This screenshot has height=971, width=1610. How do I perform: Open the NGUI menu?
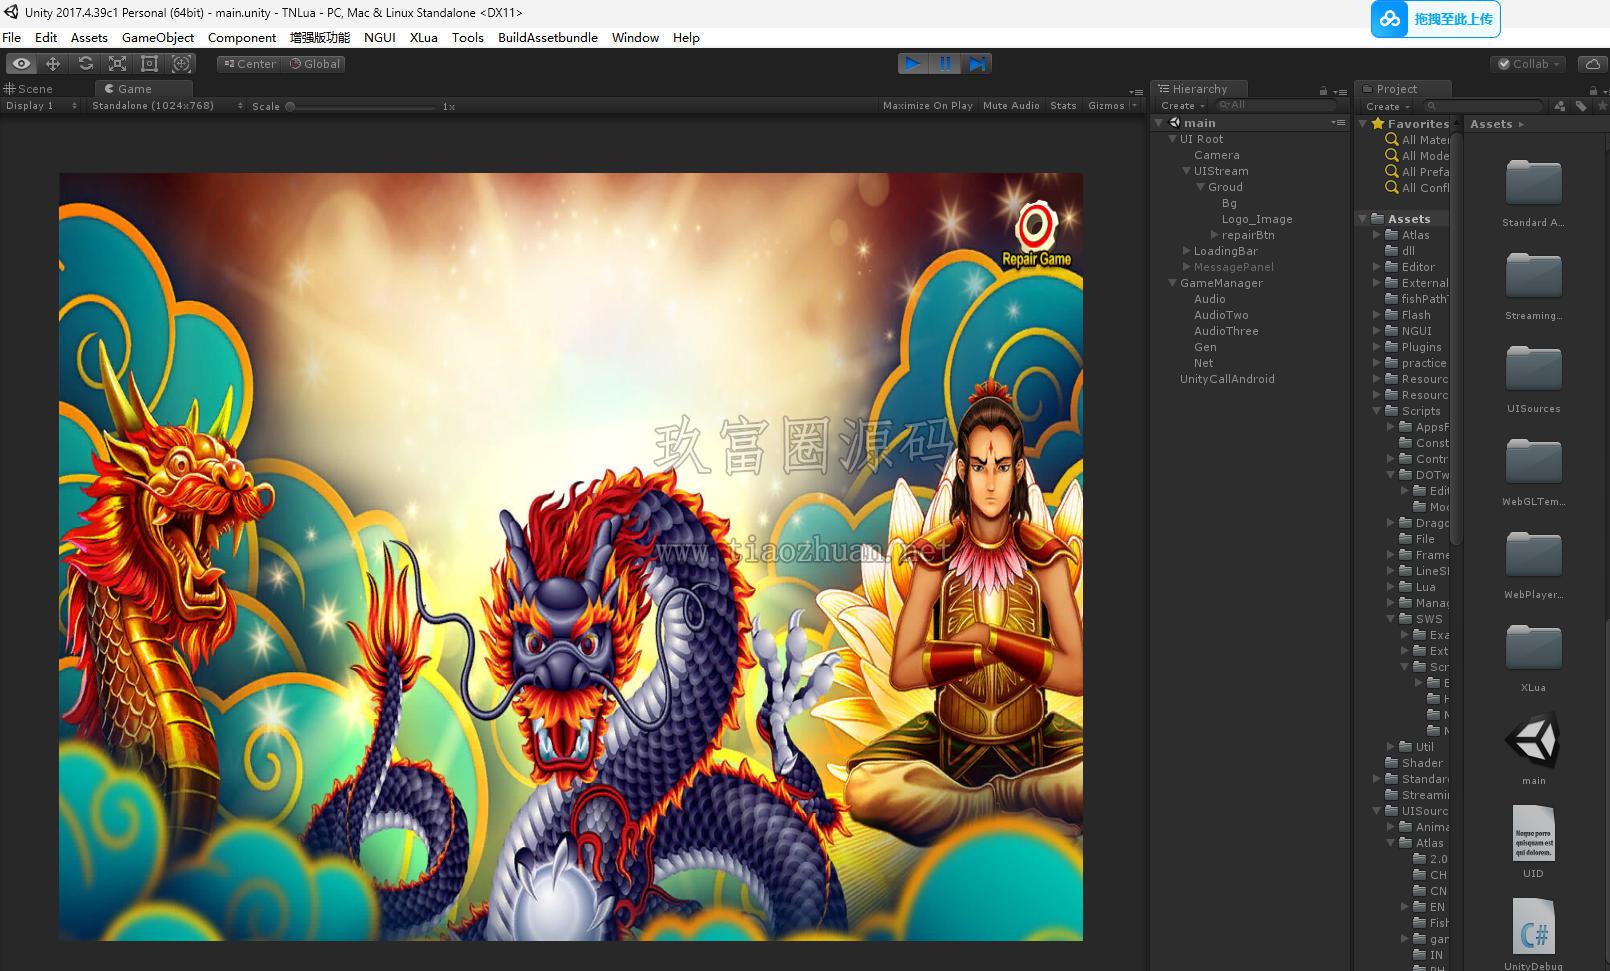(x=380, y=37)
